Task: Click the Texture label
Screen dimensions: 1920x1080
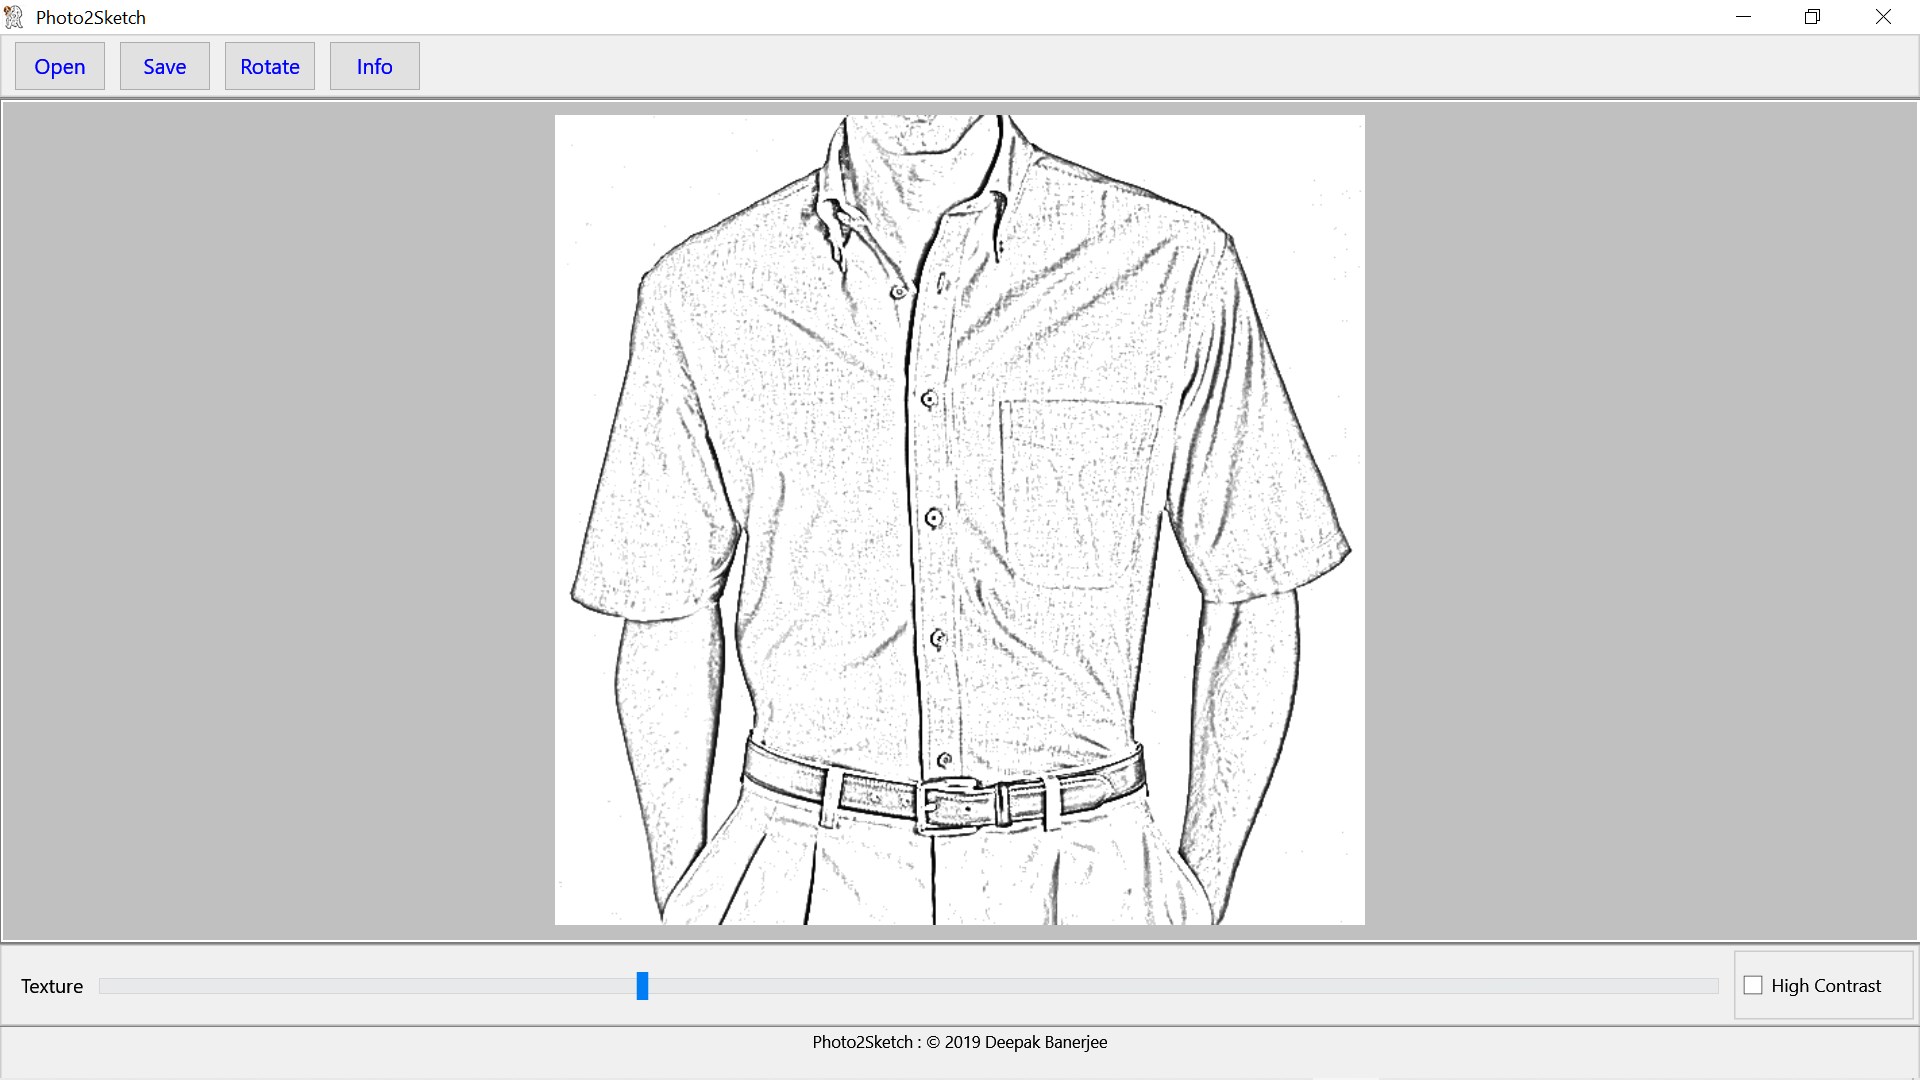Action: click(x=51, y=986)
